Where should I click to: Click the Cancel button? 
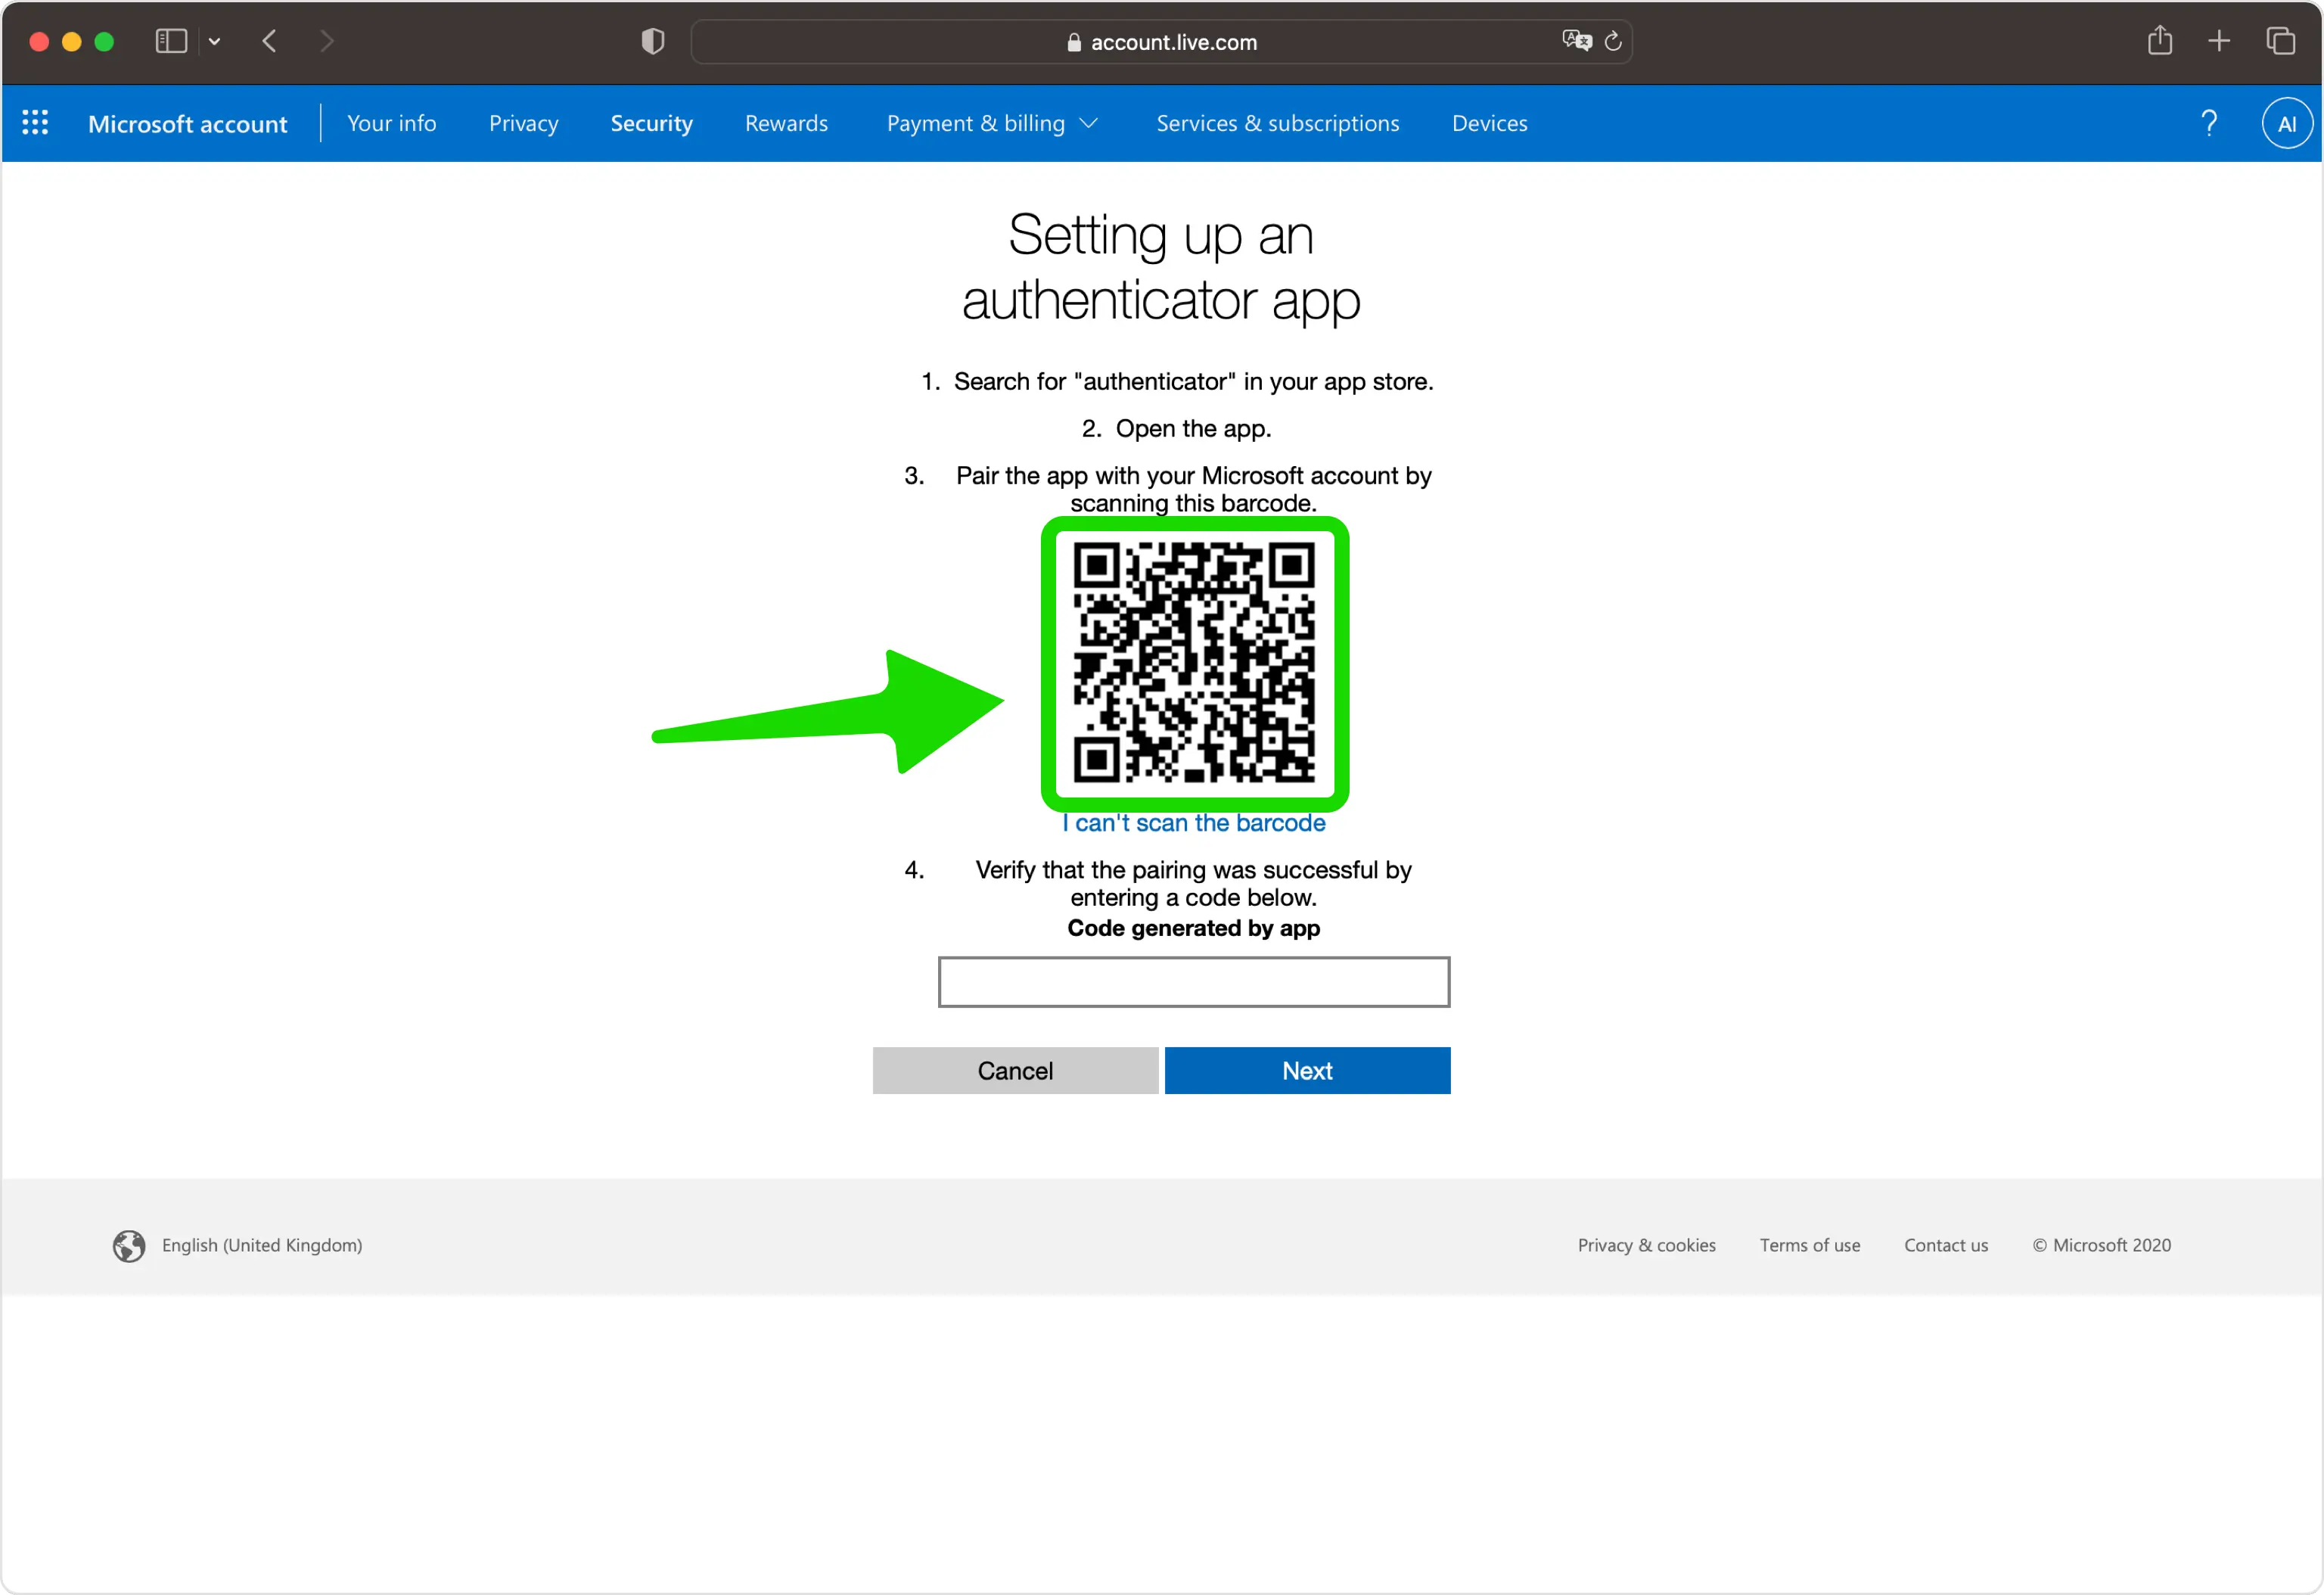coord(1015,1071)
